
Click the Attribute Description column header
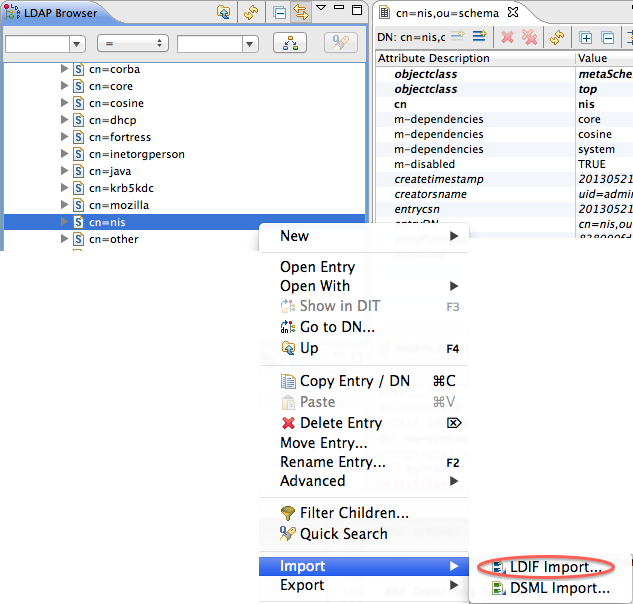[x=433, y=58]
